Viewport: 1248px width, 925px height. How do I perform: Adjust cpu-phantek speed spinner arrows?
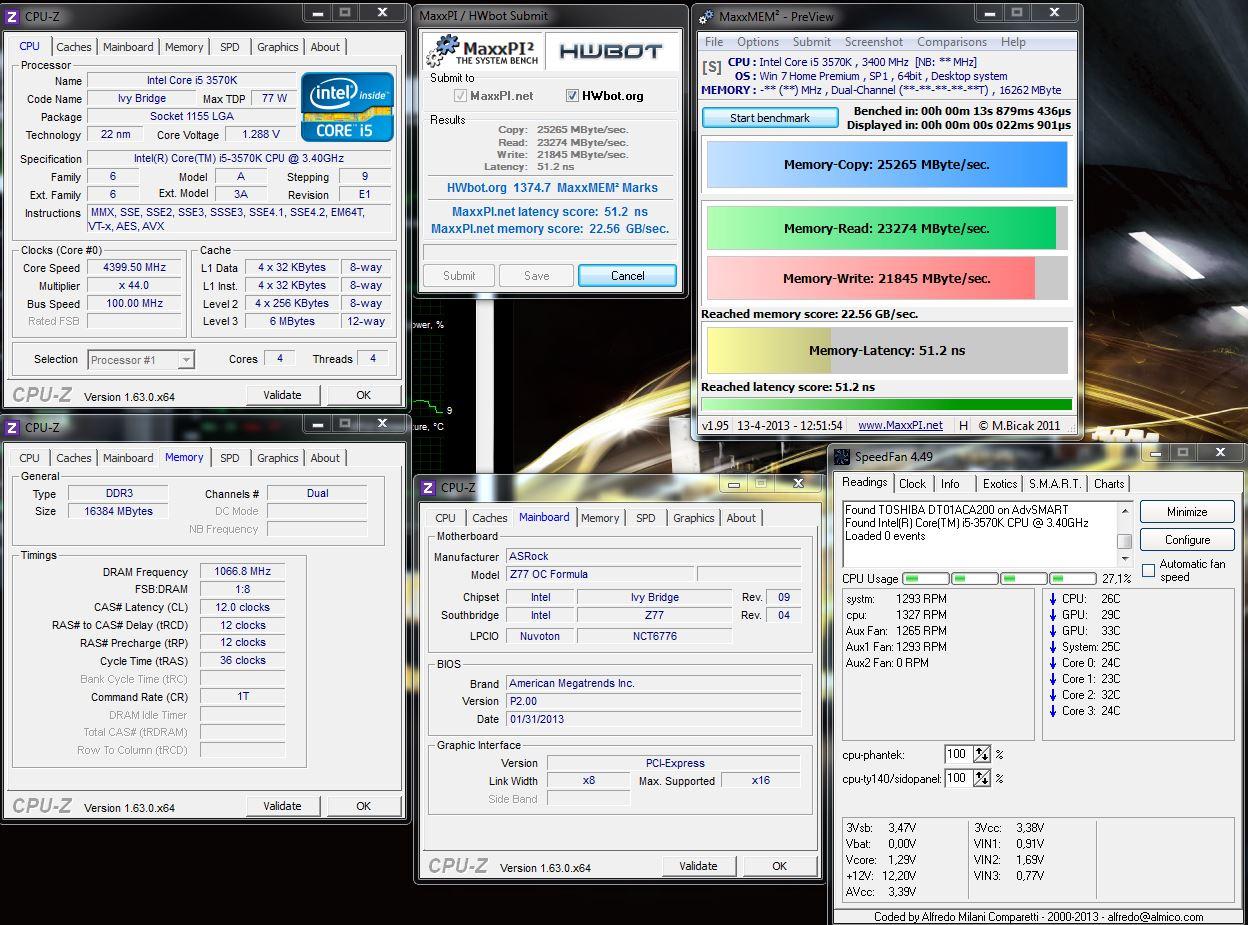982,754
